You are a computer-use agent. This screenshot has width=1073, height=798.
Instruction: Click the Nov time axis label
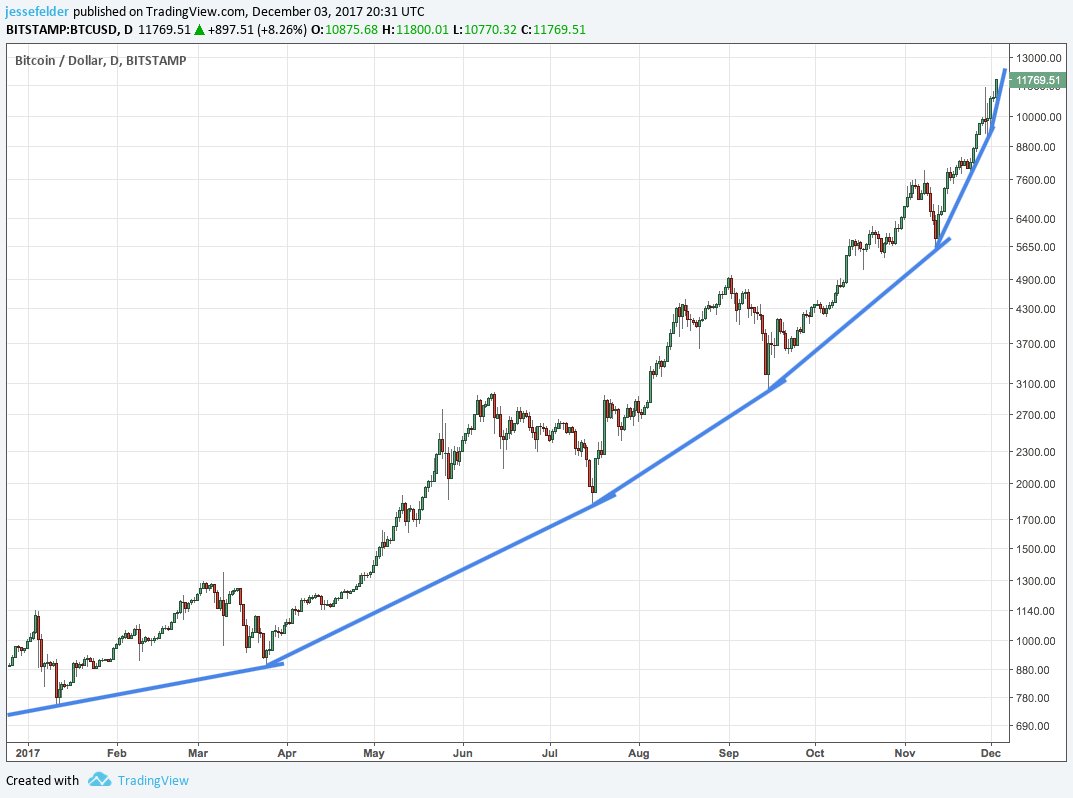tap(905, 753)
